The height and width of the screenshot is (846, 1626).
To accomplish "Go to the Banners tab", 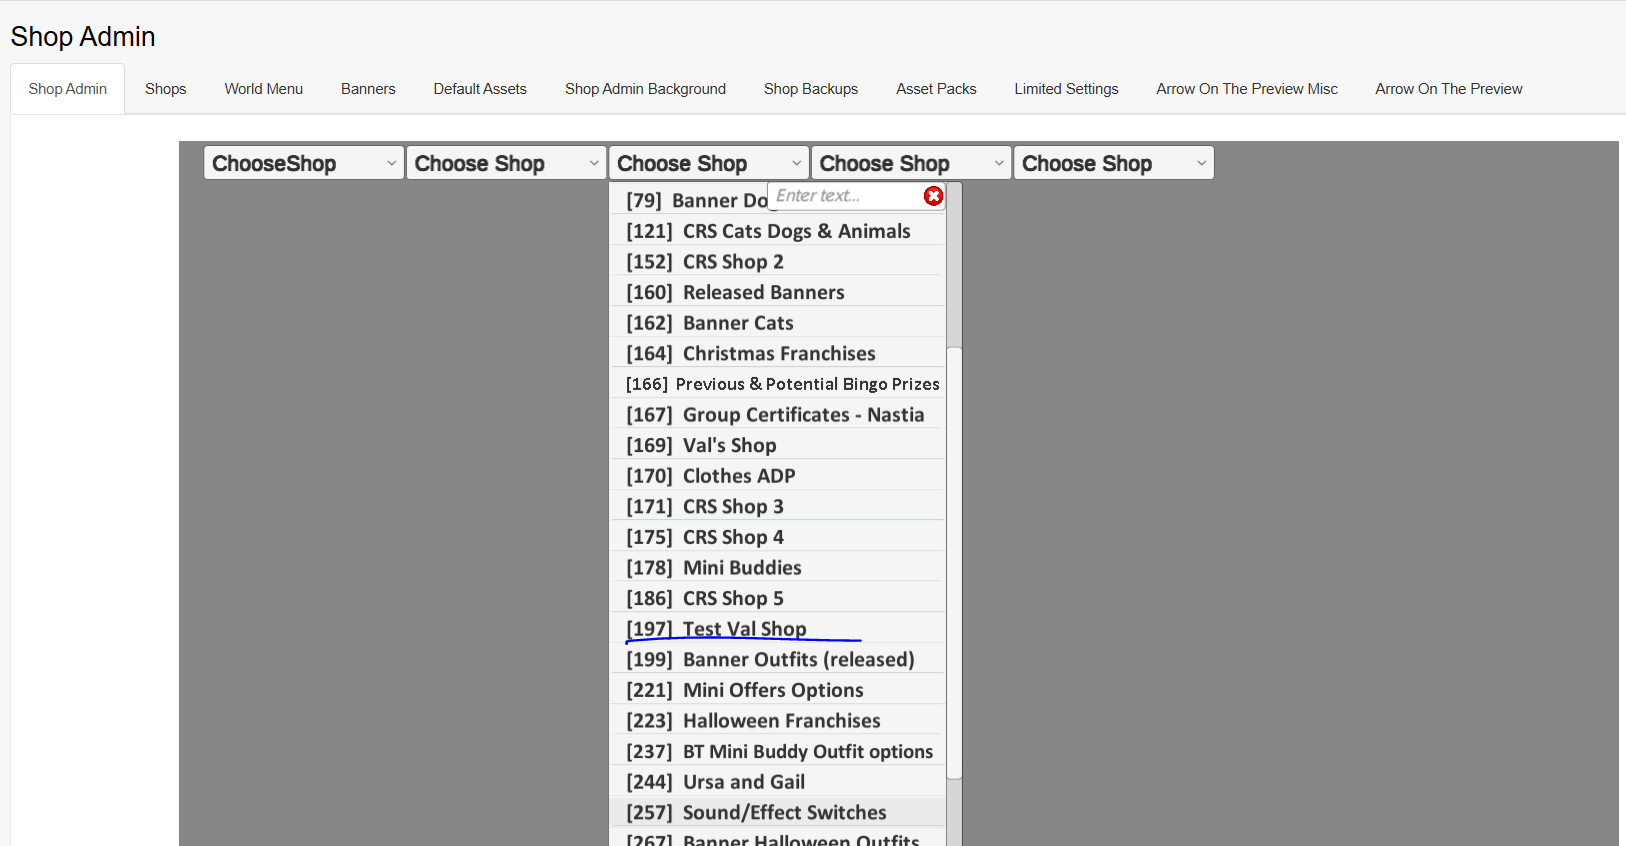I will (x=368, y=89).
